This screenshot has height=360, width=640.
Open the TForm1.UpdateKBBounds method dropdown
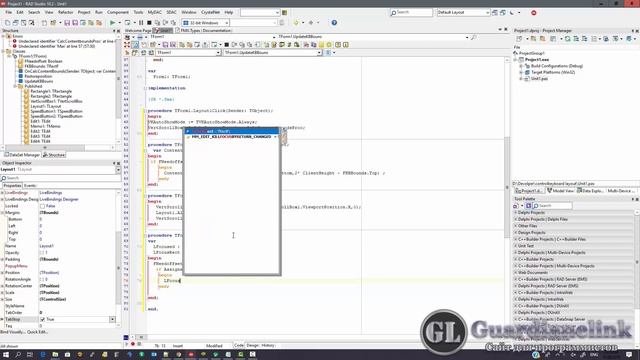319,53
